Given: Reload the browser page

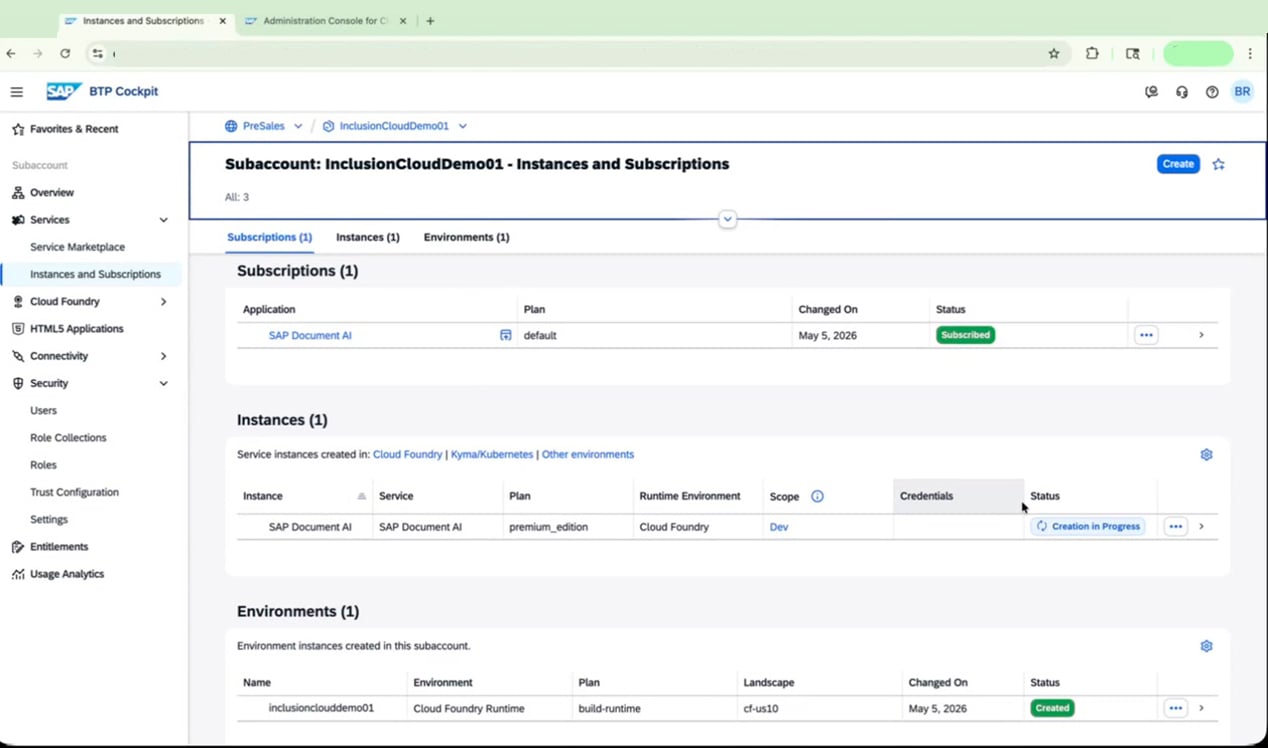Looking at the screenshot, I should [65, 54].
